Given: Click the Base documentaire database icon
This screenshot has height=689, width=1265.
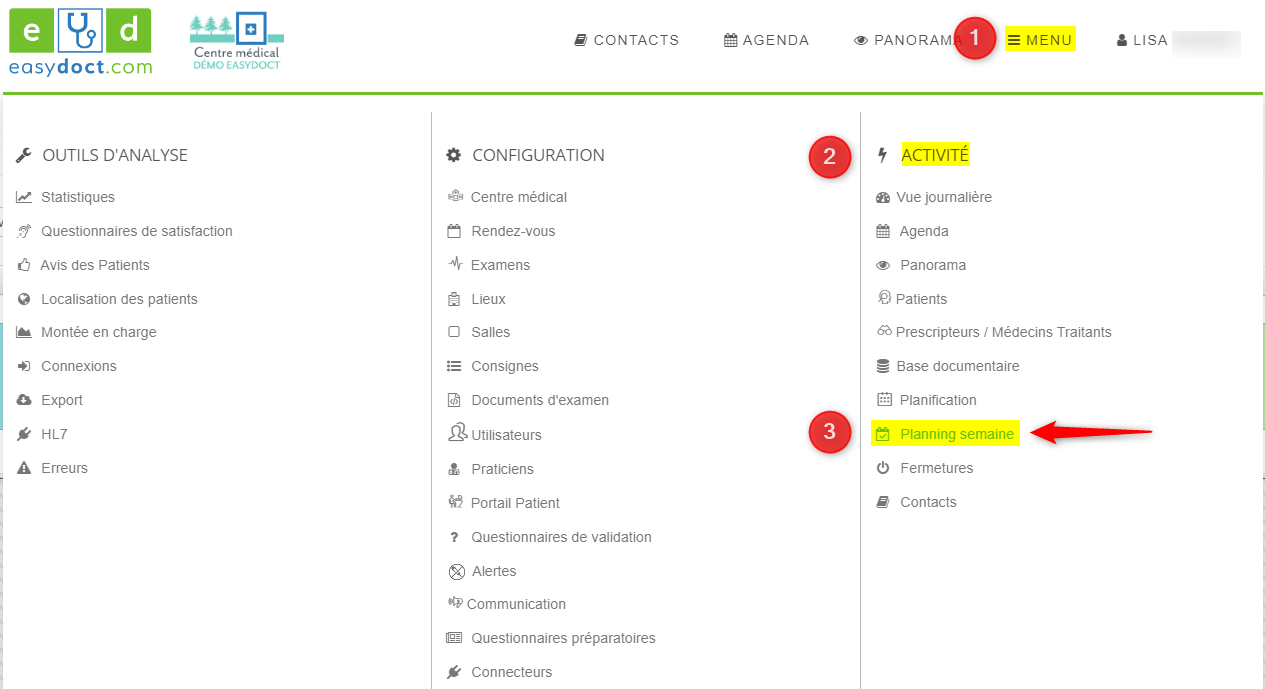Looking at the screenshot, I should point(883,366).
